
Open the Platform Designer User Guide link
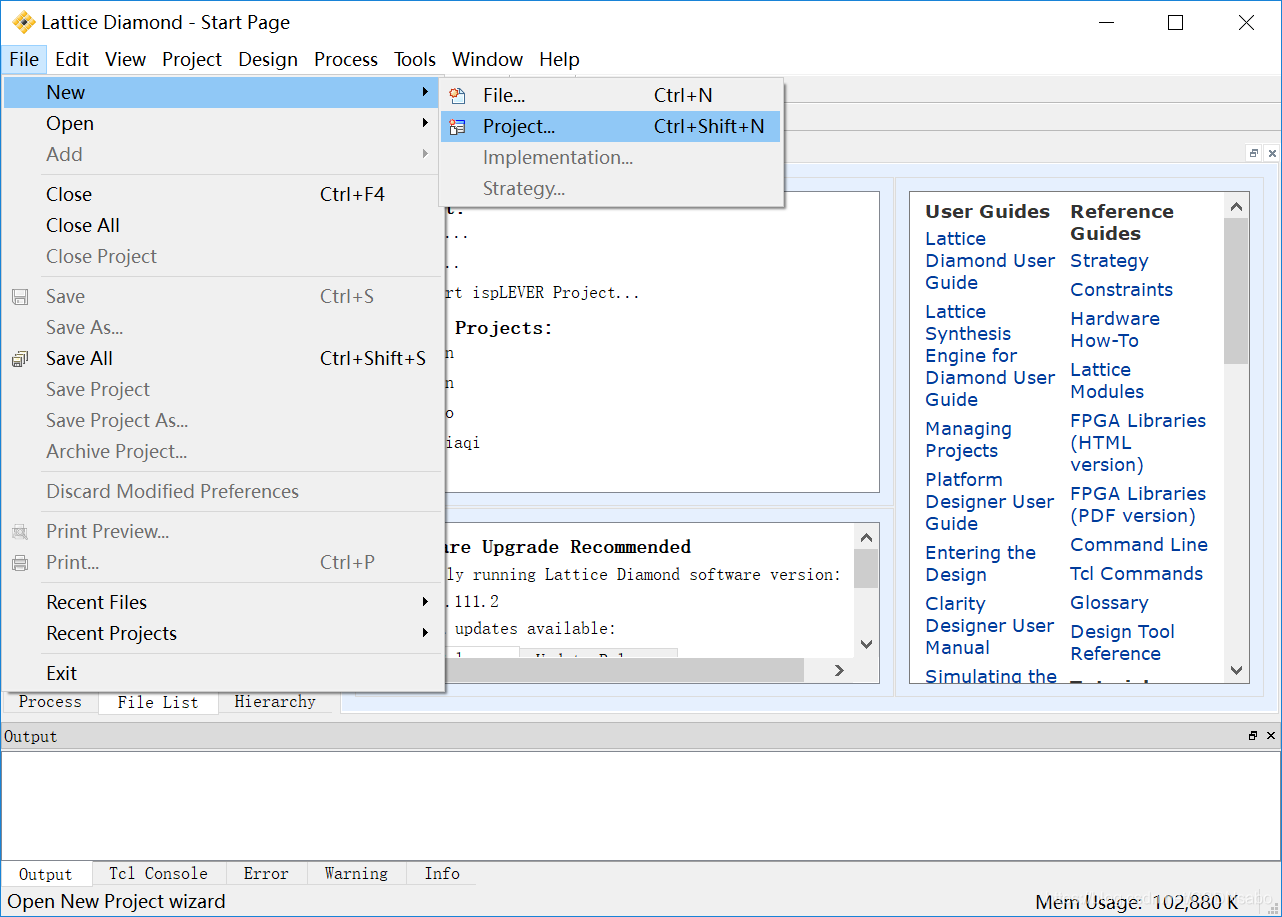pyautogui.click(x=990, y=502)
